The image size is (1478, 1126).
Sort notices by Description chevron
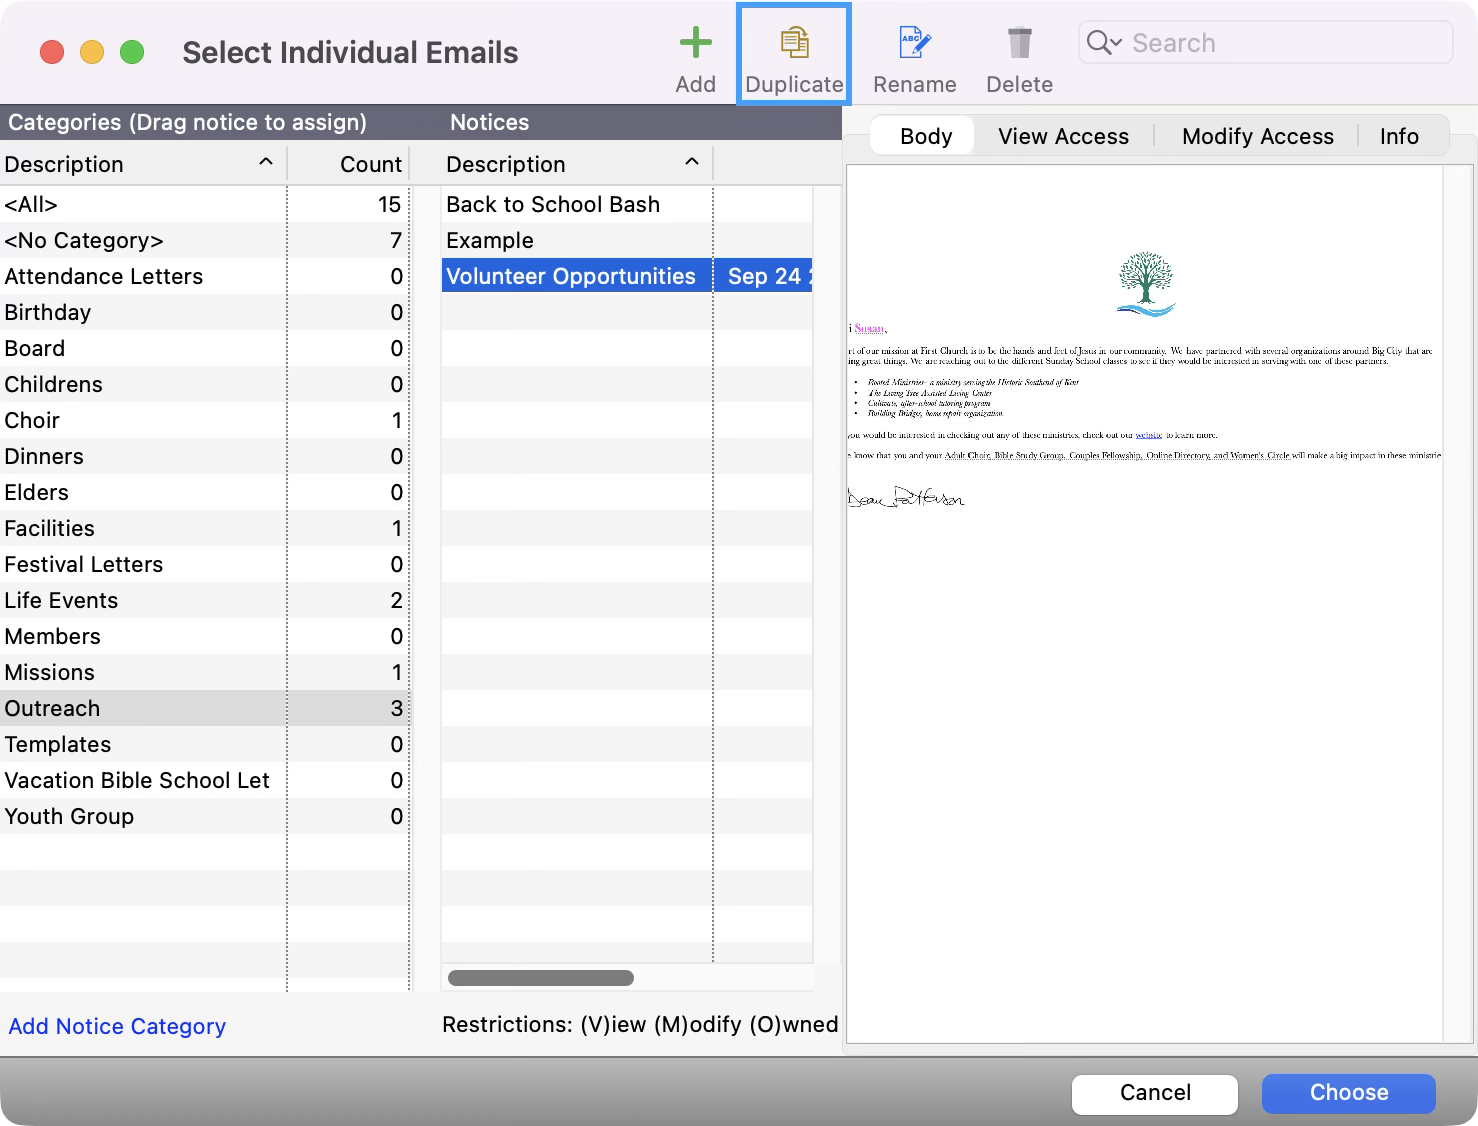click(x=692, y=162)
